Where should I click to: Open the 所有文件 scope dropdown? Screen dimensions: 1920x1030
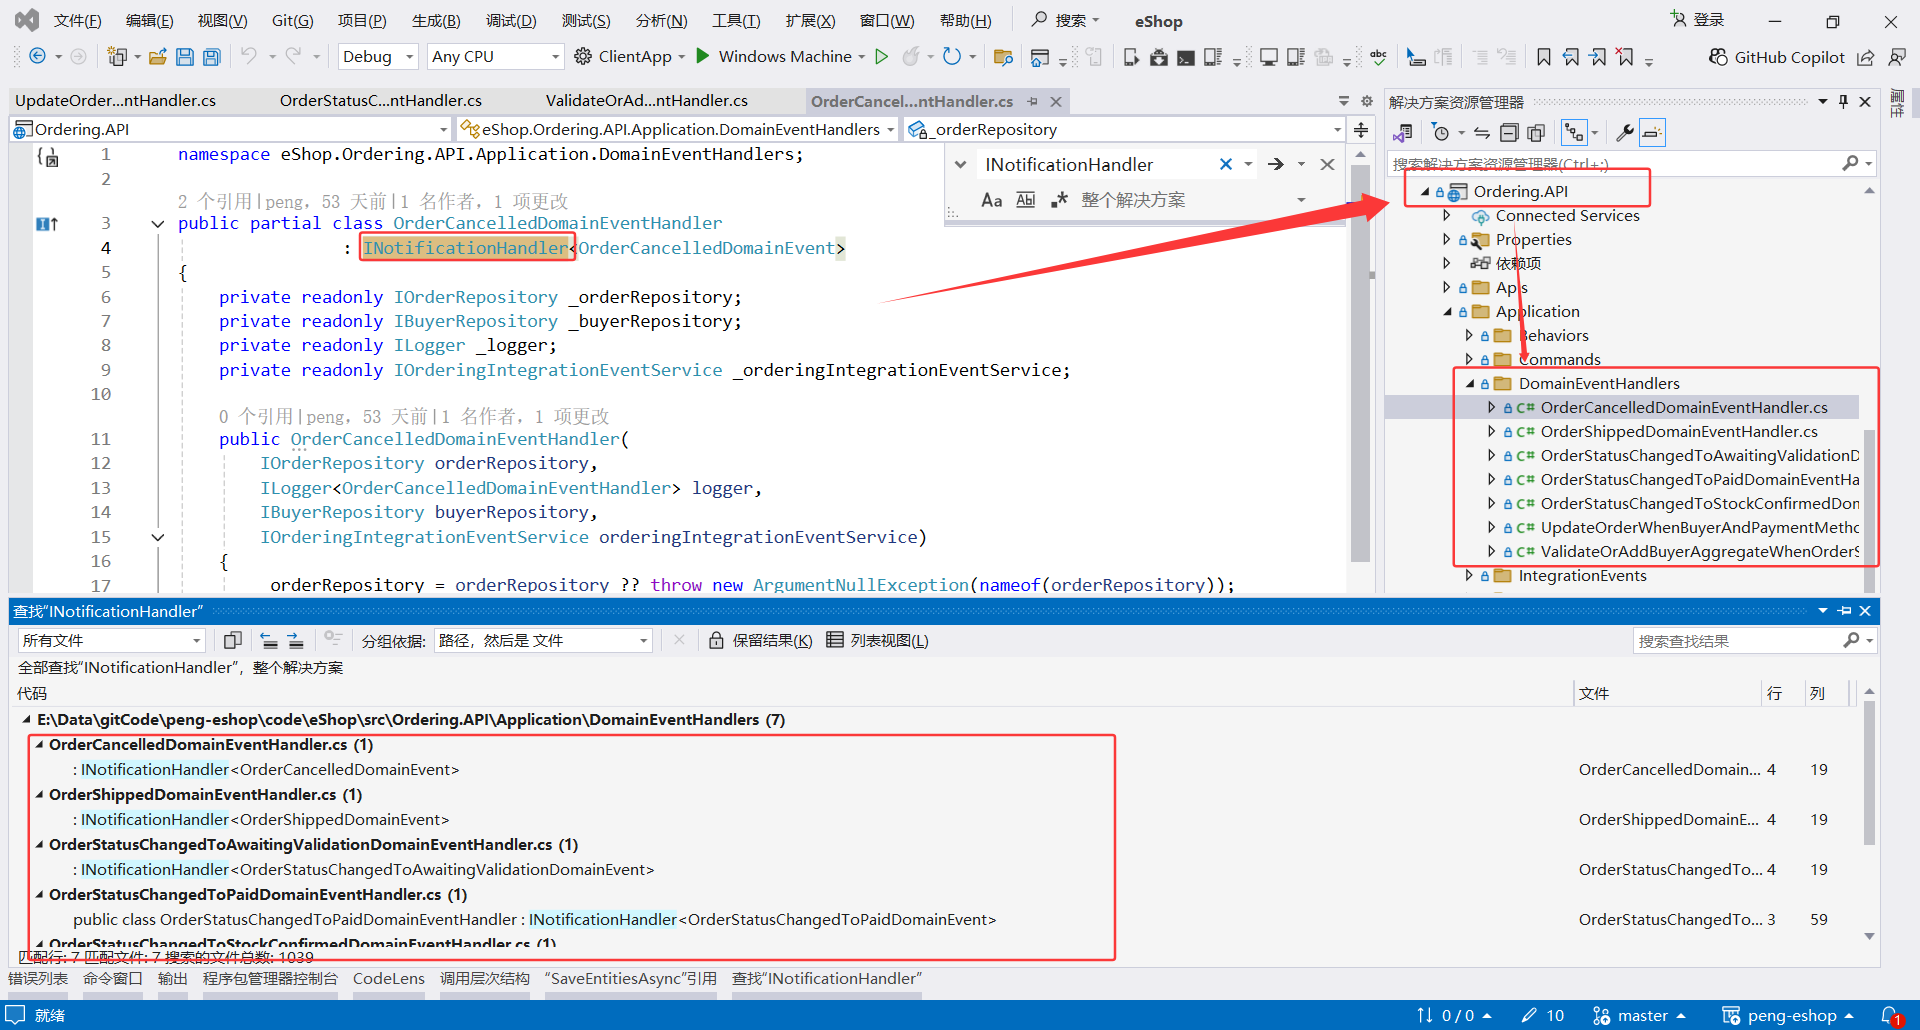112,641
